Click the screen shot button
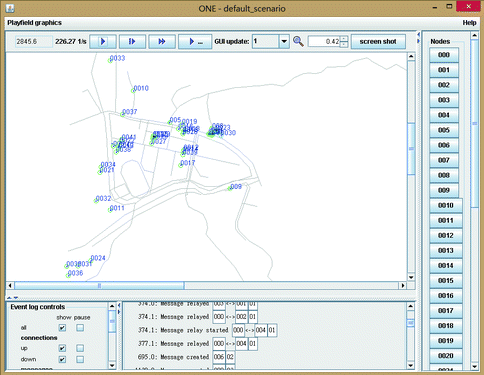 coord(378,42)
